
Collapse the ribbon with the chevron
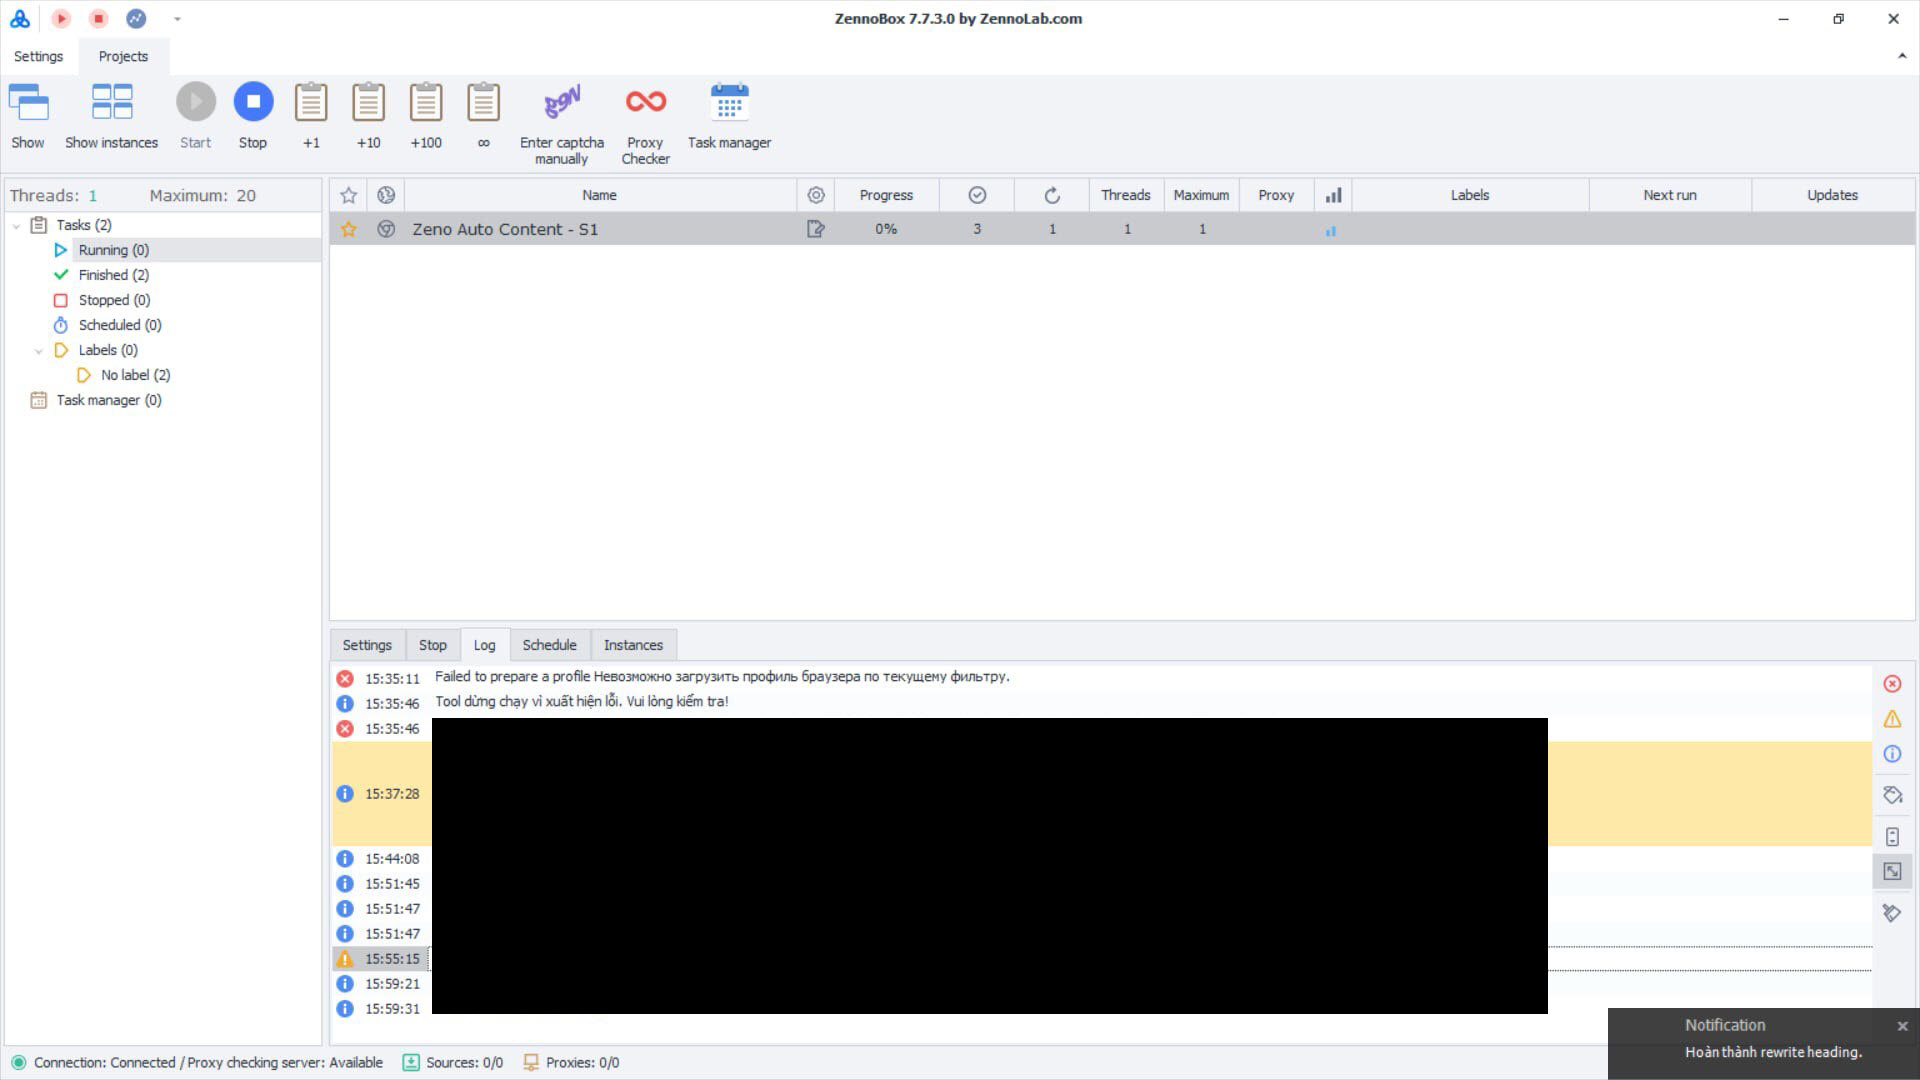click(1902, 56)
